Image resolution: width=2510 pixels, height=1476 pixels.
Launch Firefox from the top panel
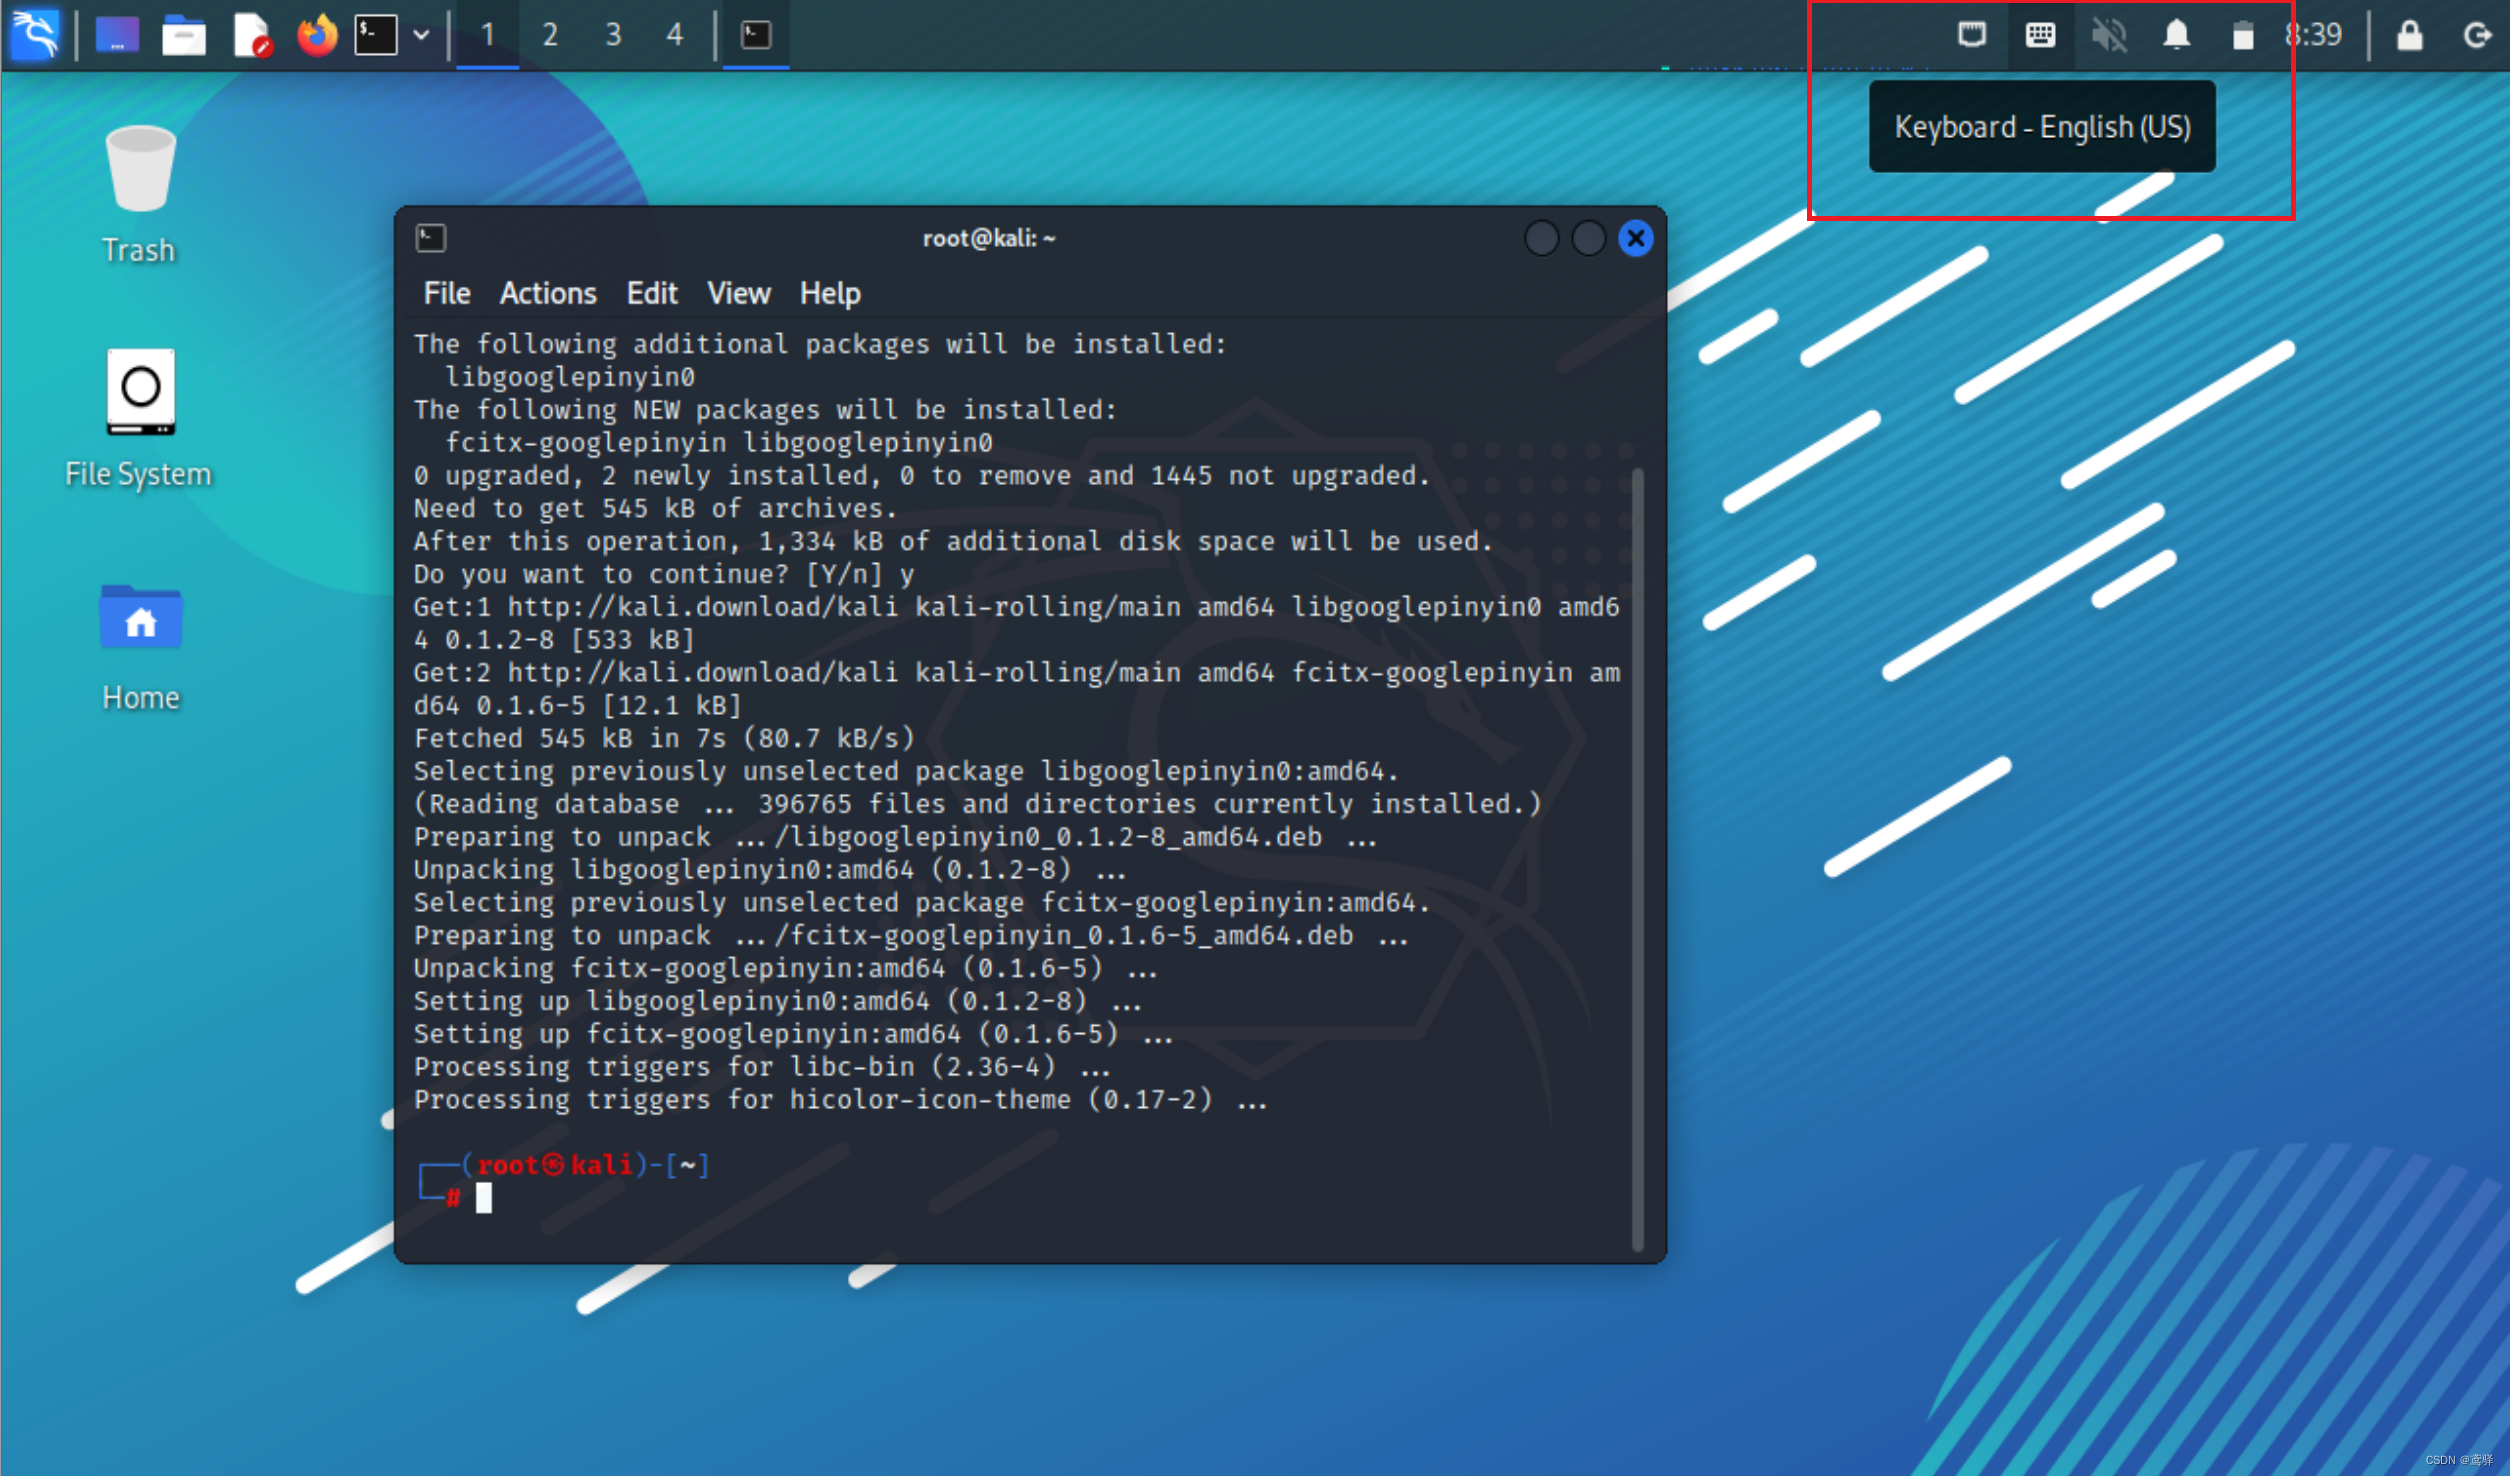click(x=317, y=35)
